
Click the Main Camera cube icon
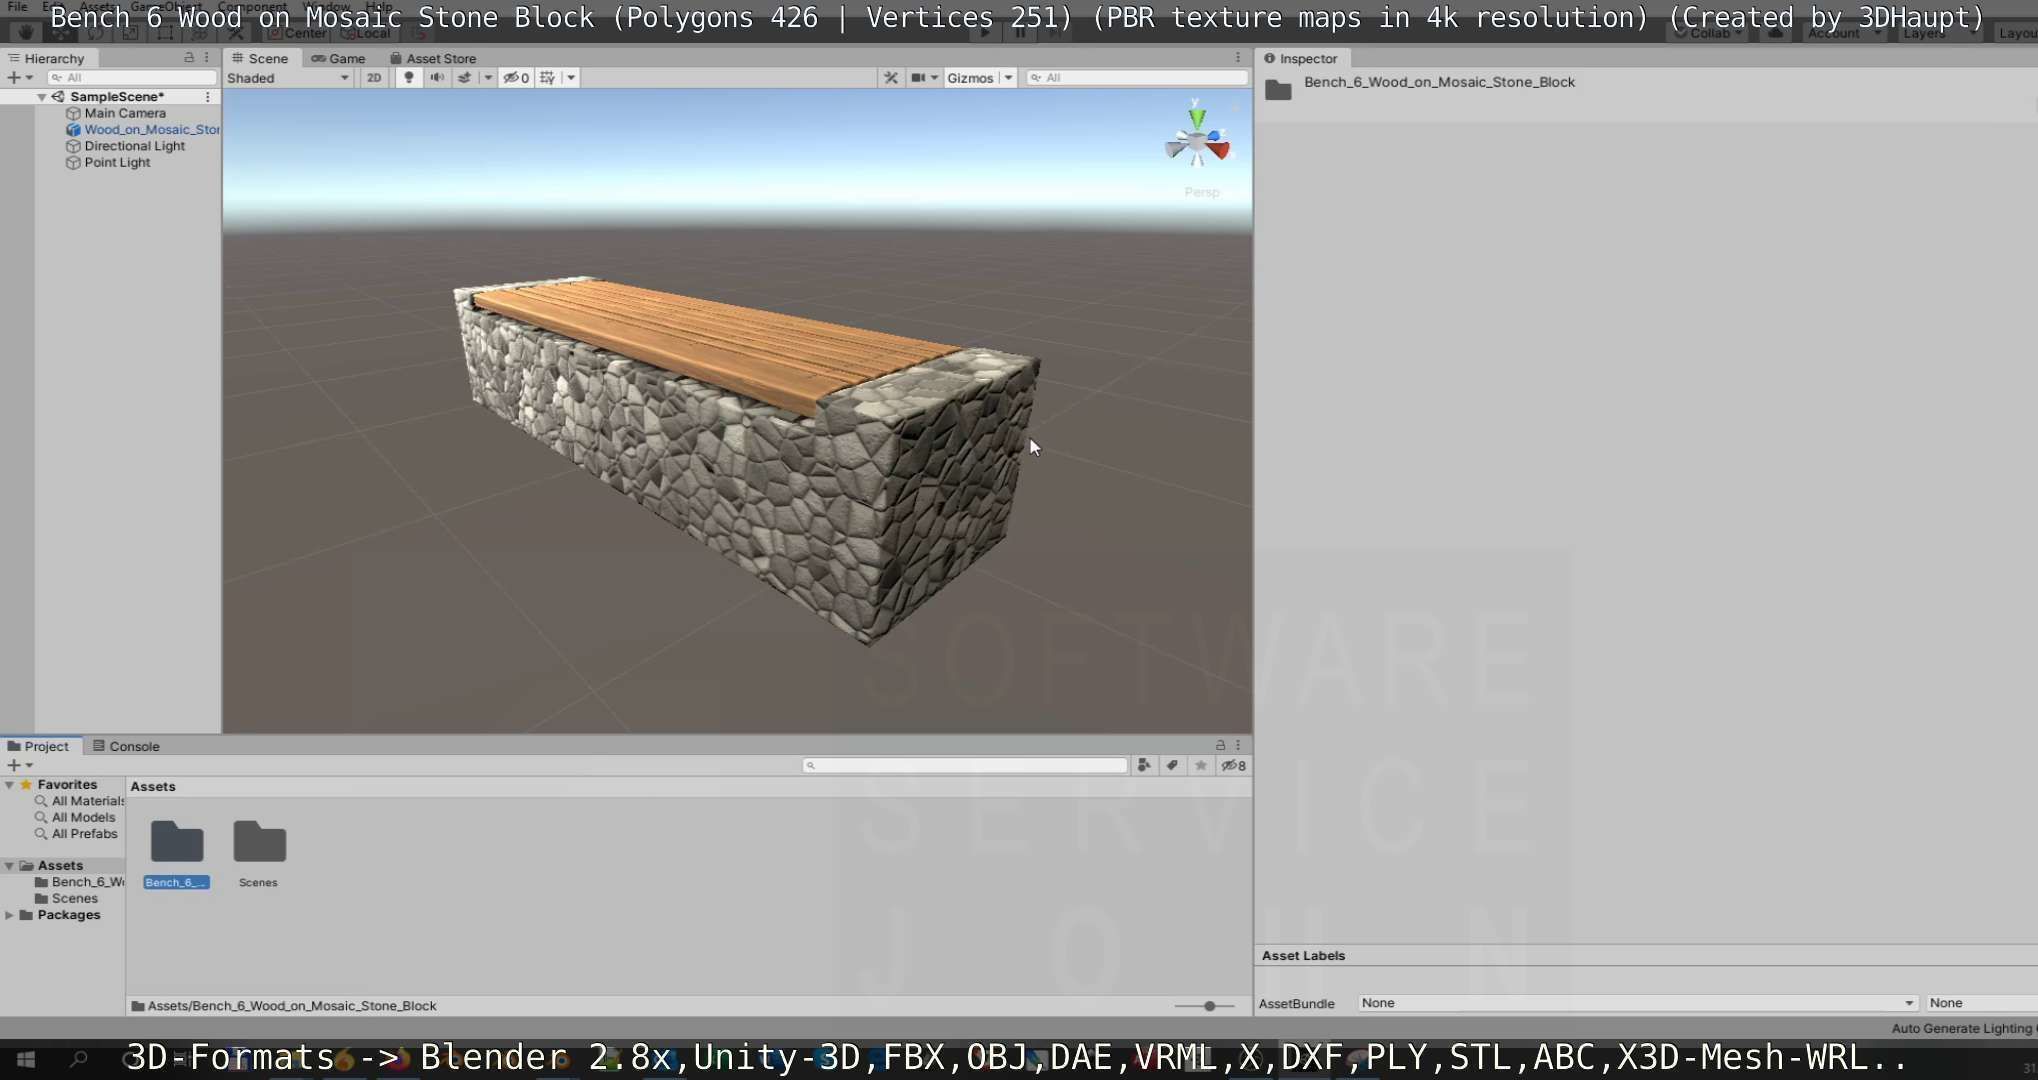73,113
